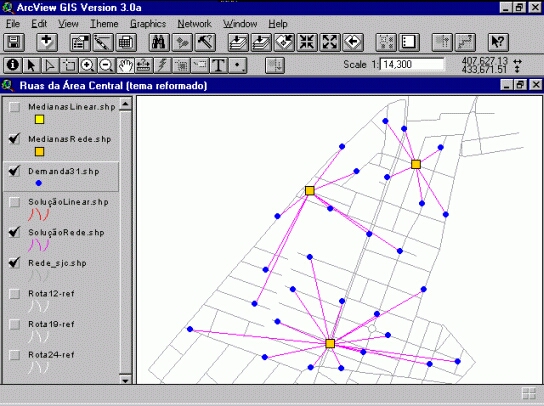This screenshot has width=544, height=406.
Task: Click the Save Project toolbar icon
Action: tap(14, 42)
